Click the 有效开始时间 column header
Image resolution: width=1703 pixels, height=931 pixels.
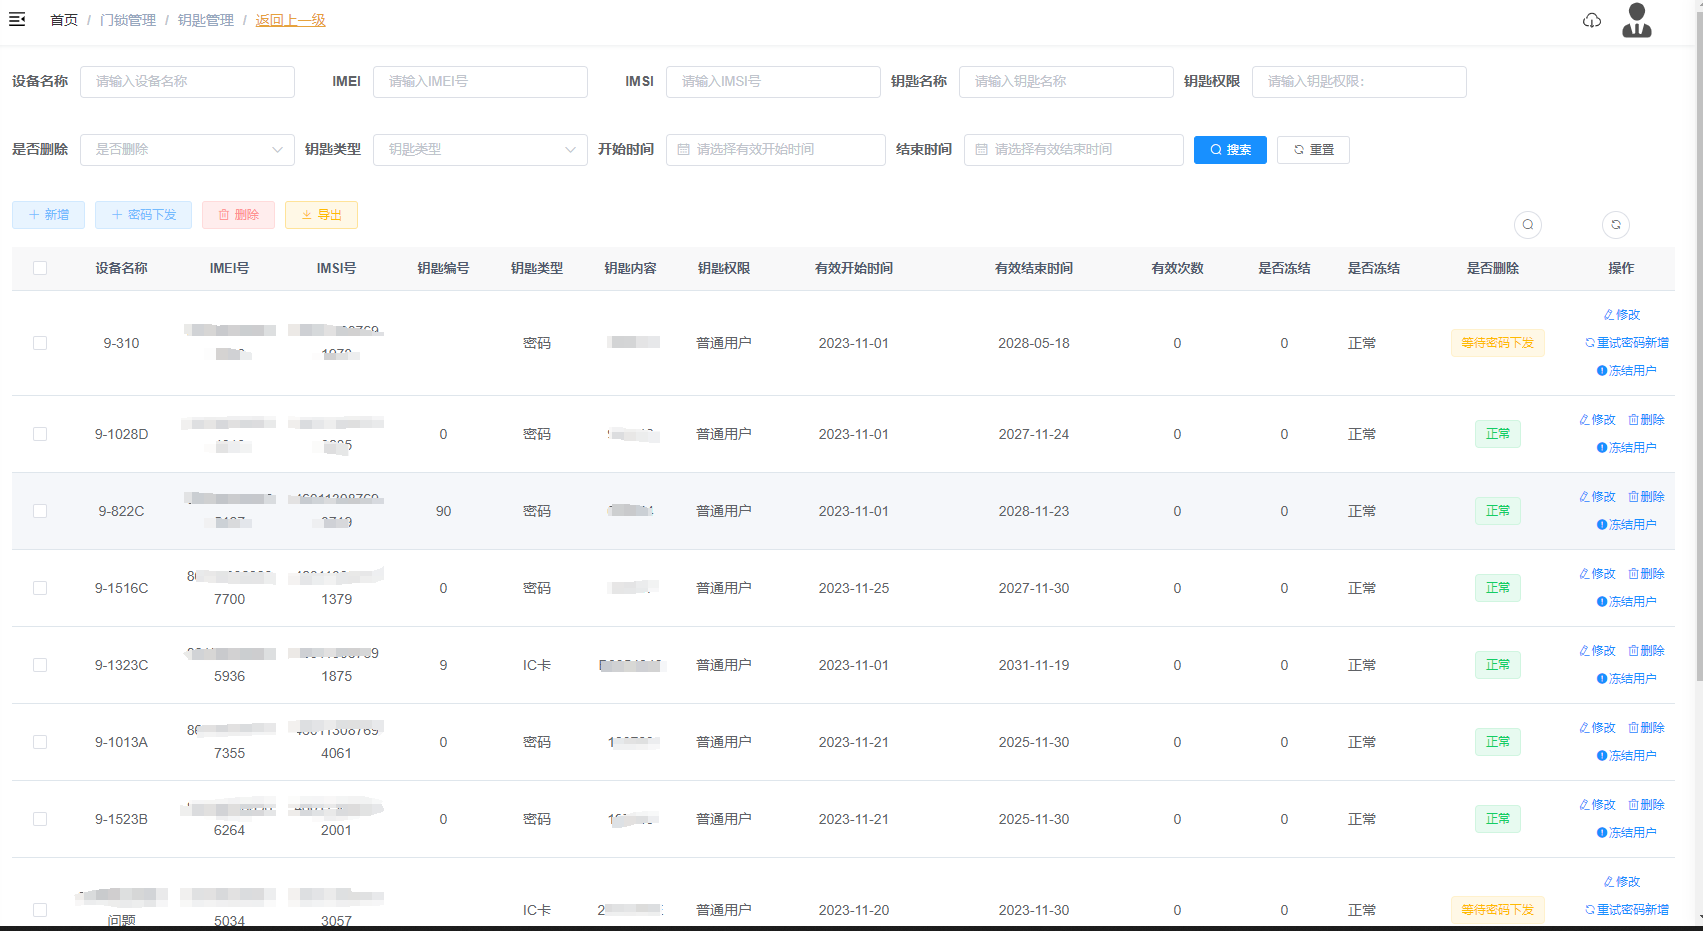(x=854, y=268)
